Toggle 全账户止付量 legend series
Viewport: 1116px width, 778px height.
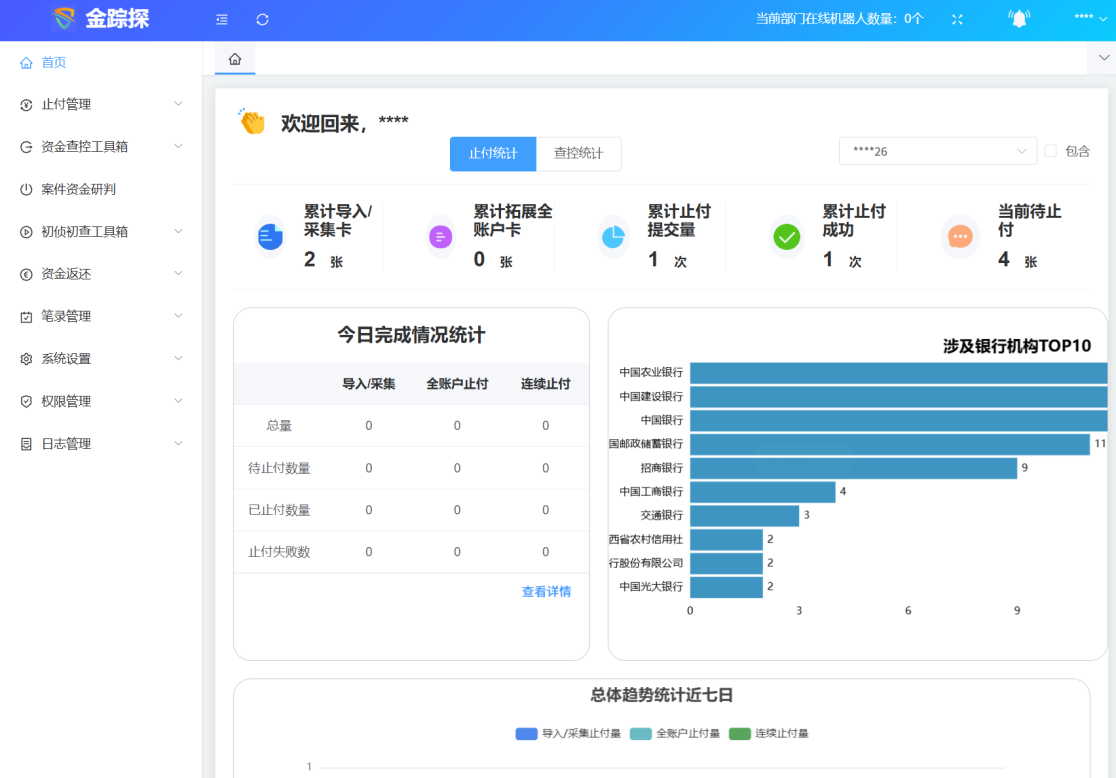pyautogui.click(x=675, y=734)
